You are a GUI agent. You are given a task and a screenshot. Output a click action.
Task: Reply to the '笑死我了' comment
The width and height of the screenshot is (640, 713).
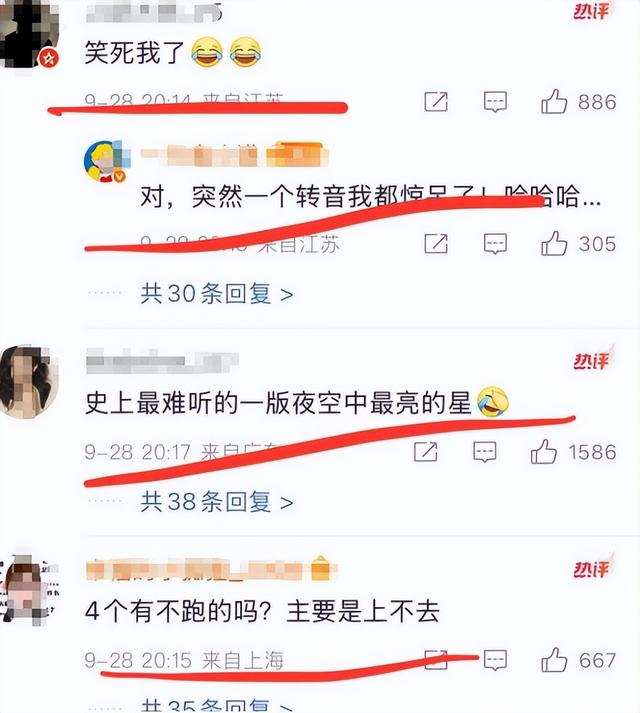495,101
